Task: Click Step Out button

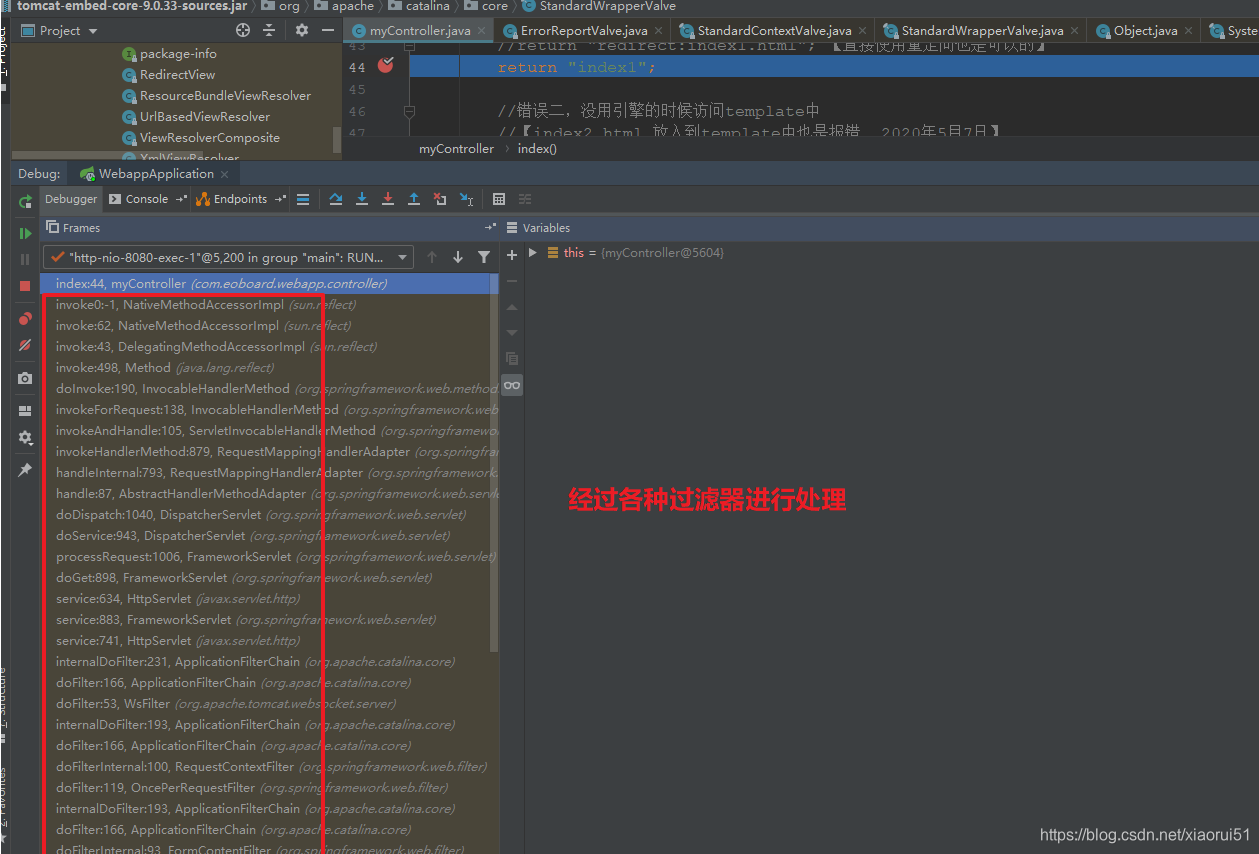Action: pos(414,199)
